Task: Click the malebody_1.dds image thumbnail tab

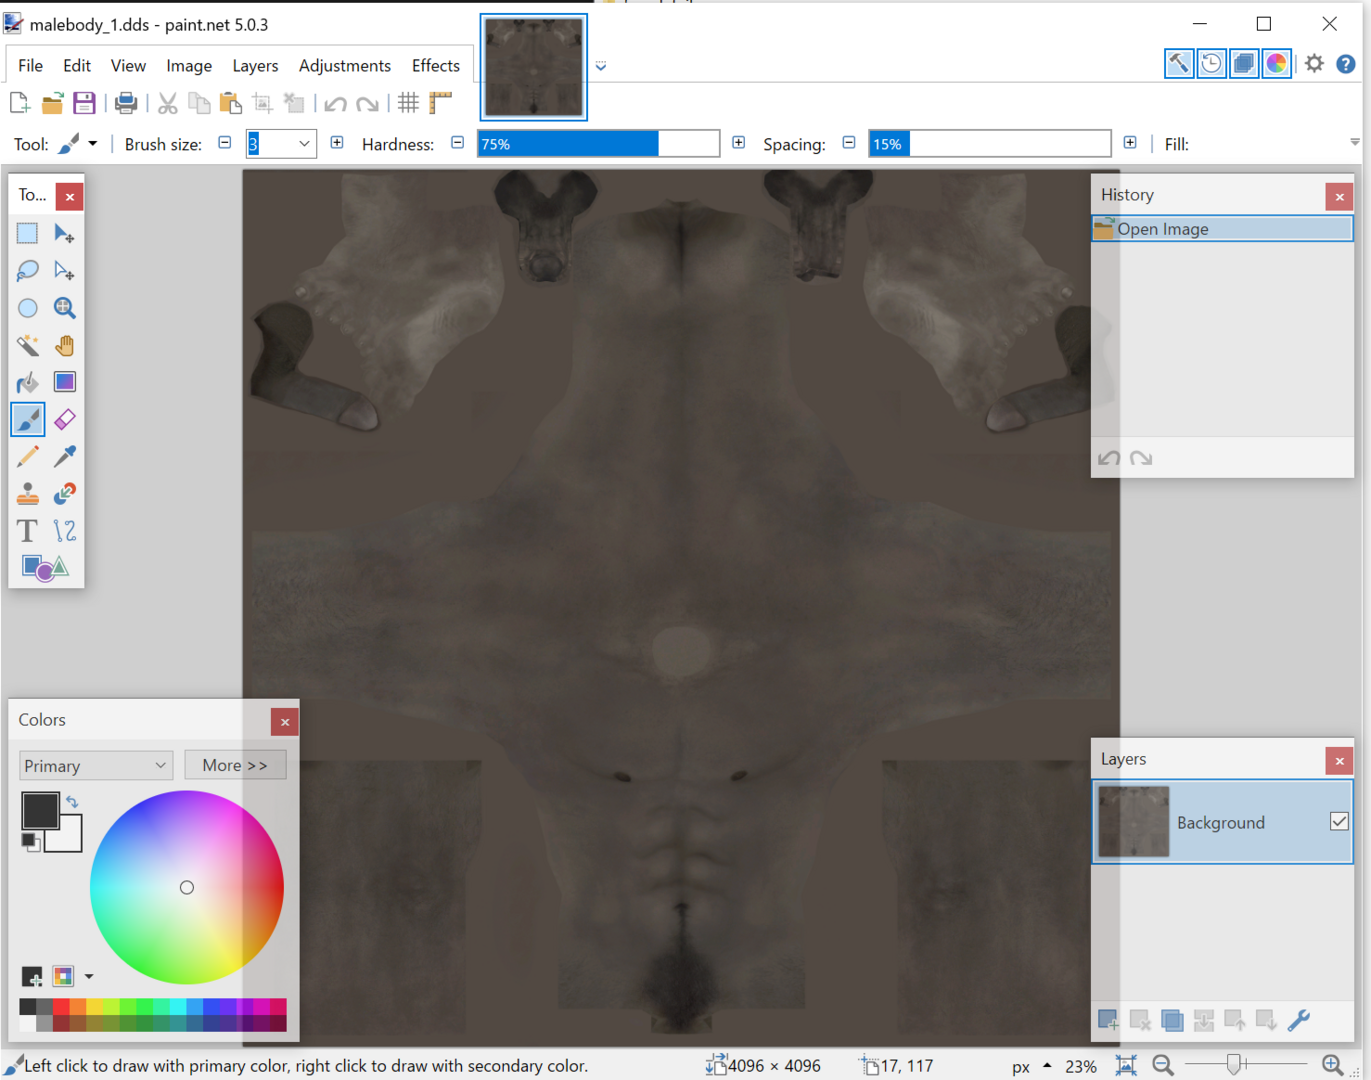Action: click(533, 67)
